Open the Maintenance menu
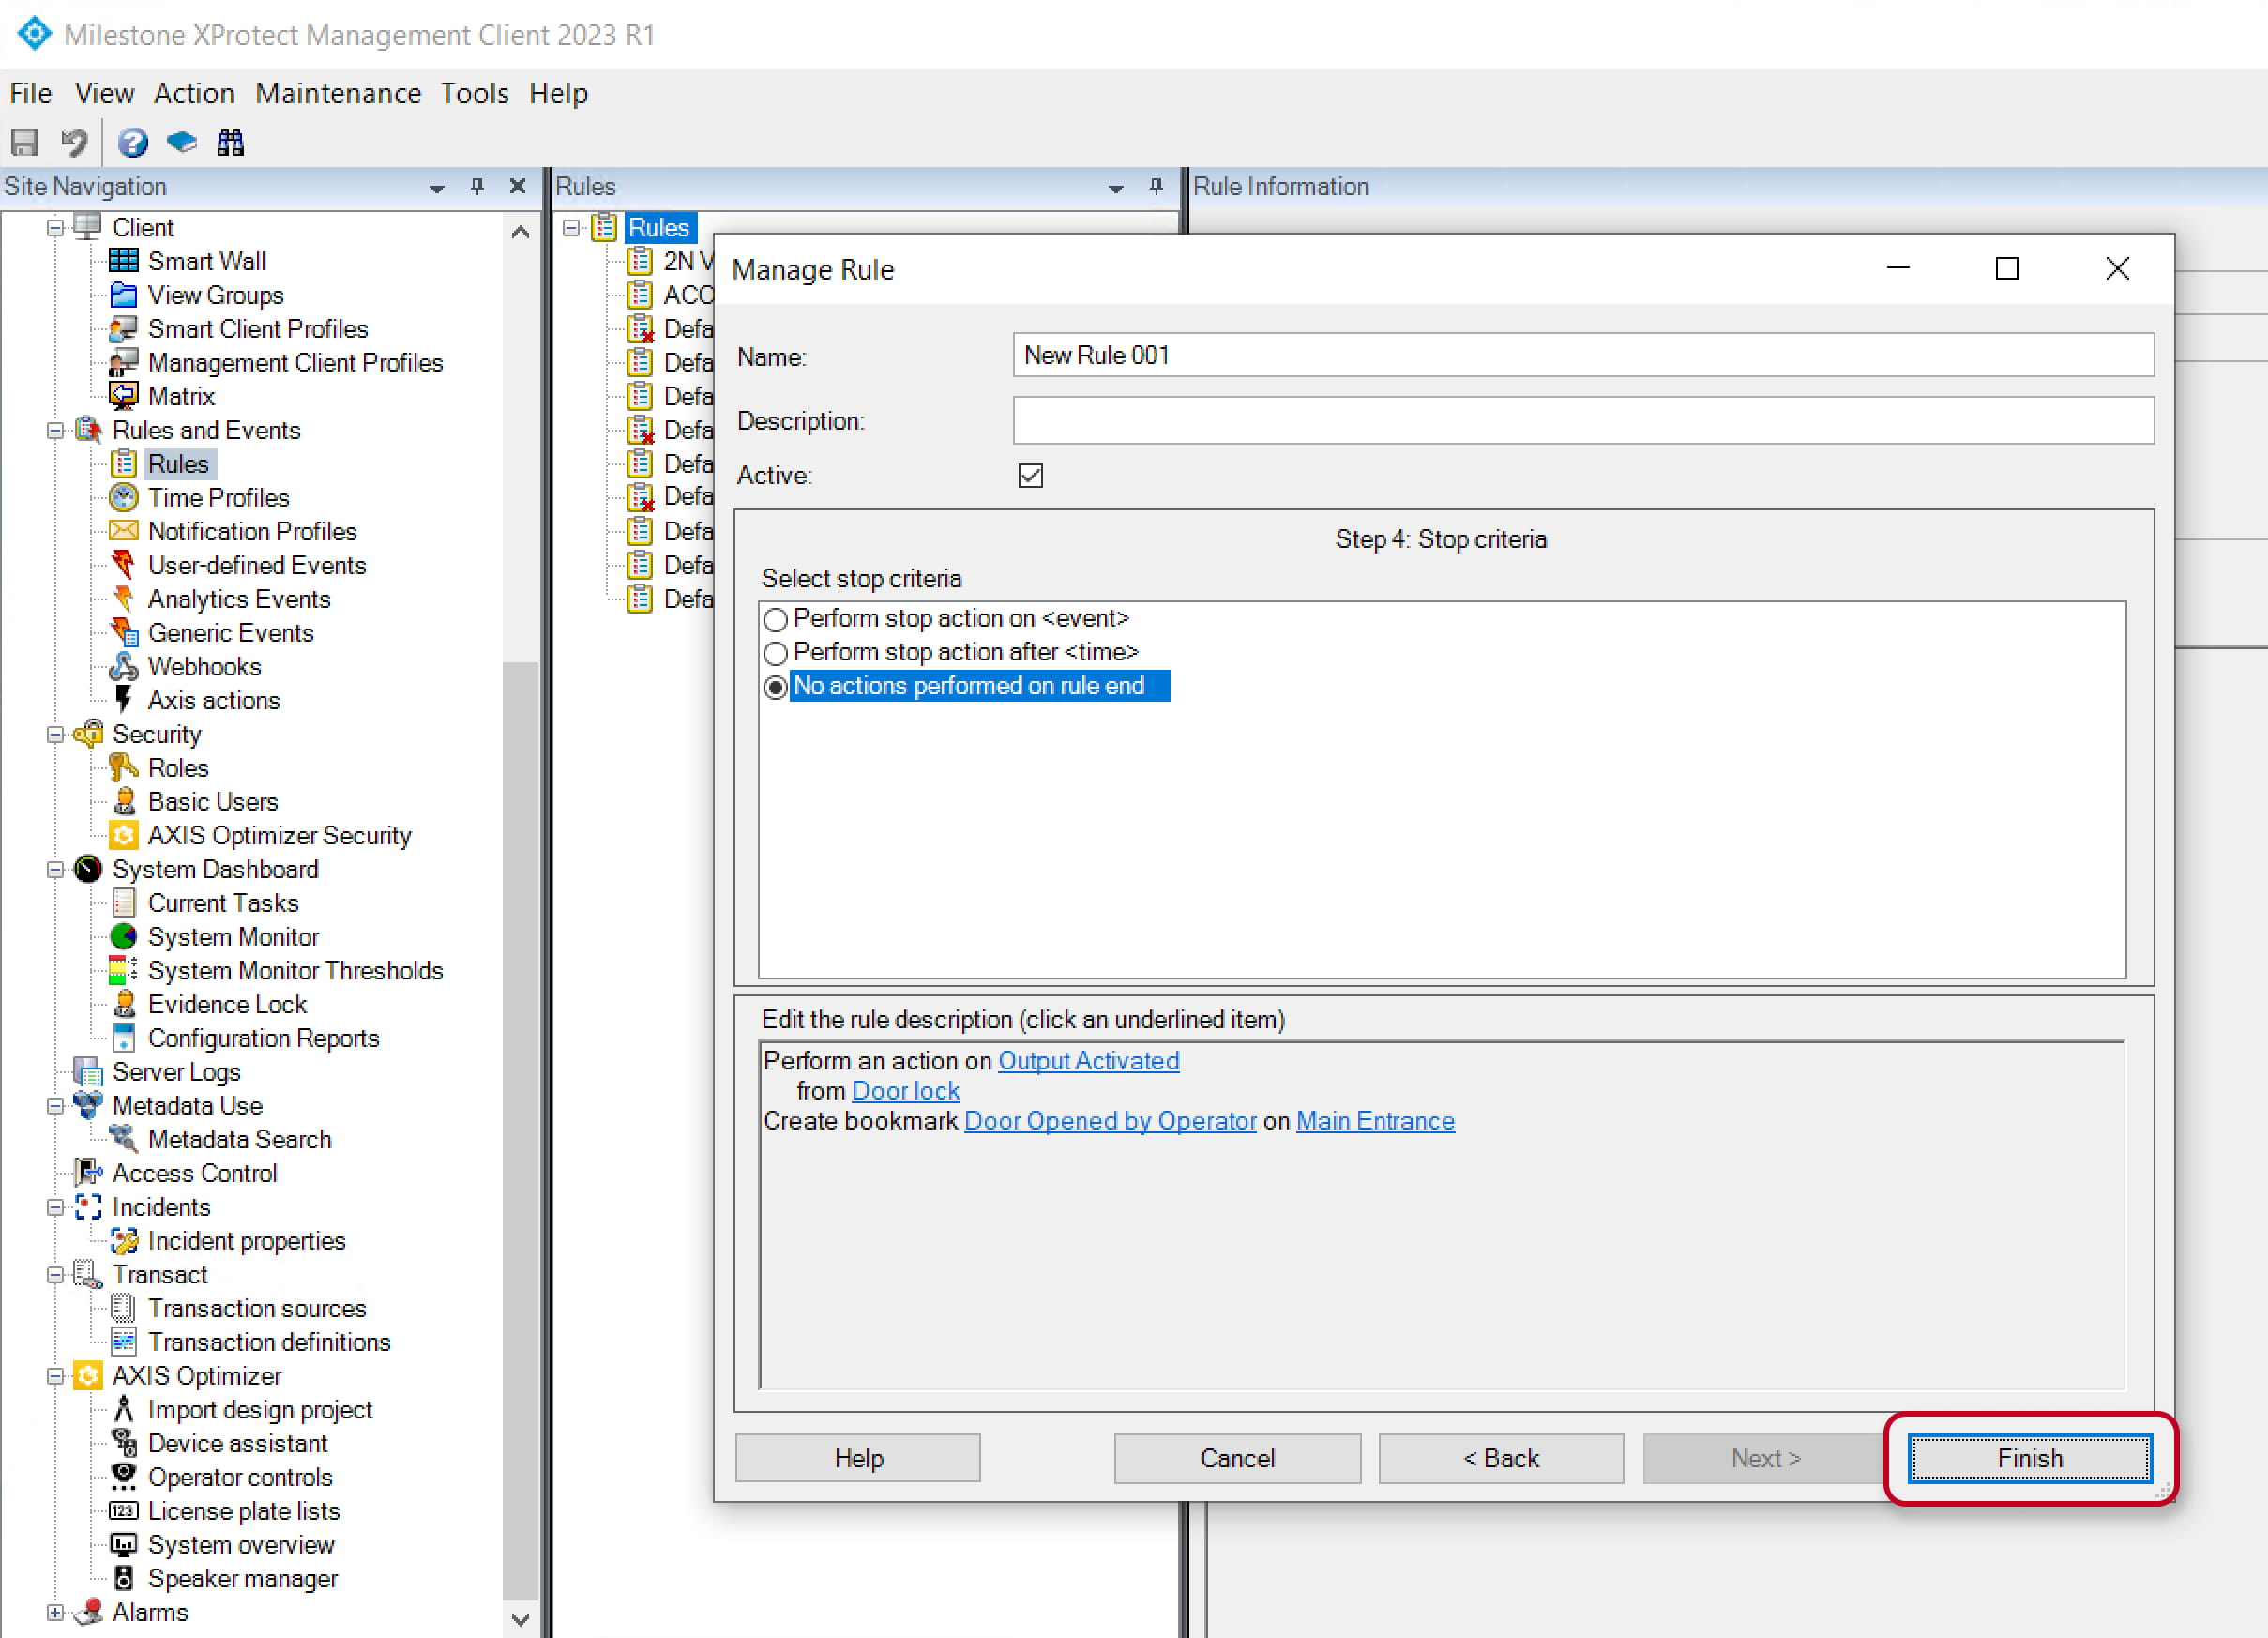The height and width of the screenshot is (1638, 2268). coord(338,93)
